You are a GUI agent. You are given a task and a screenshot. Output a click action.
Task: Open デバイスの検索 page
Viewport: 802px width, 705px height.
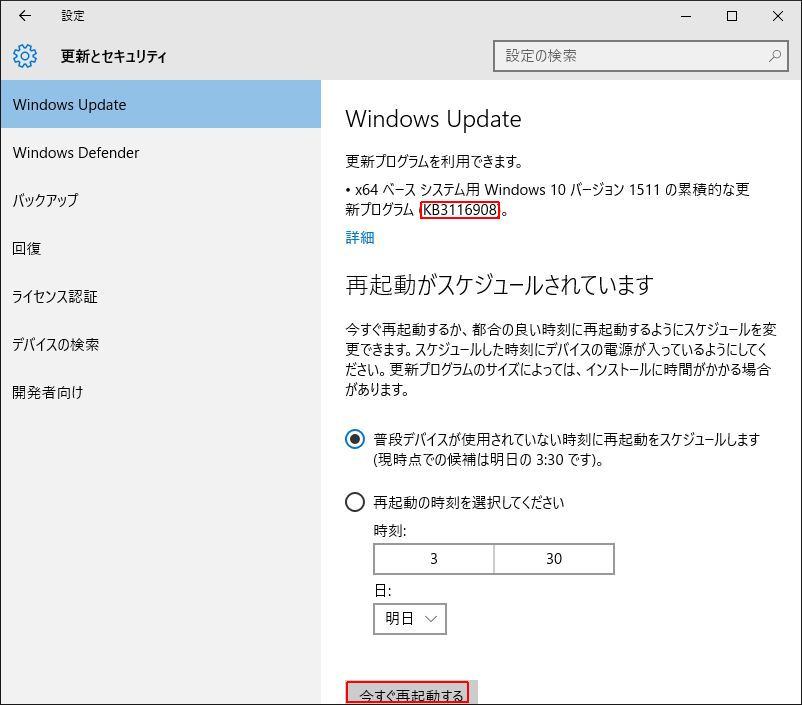click(x=56, y=345)
